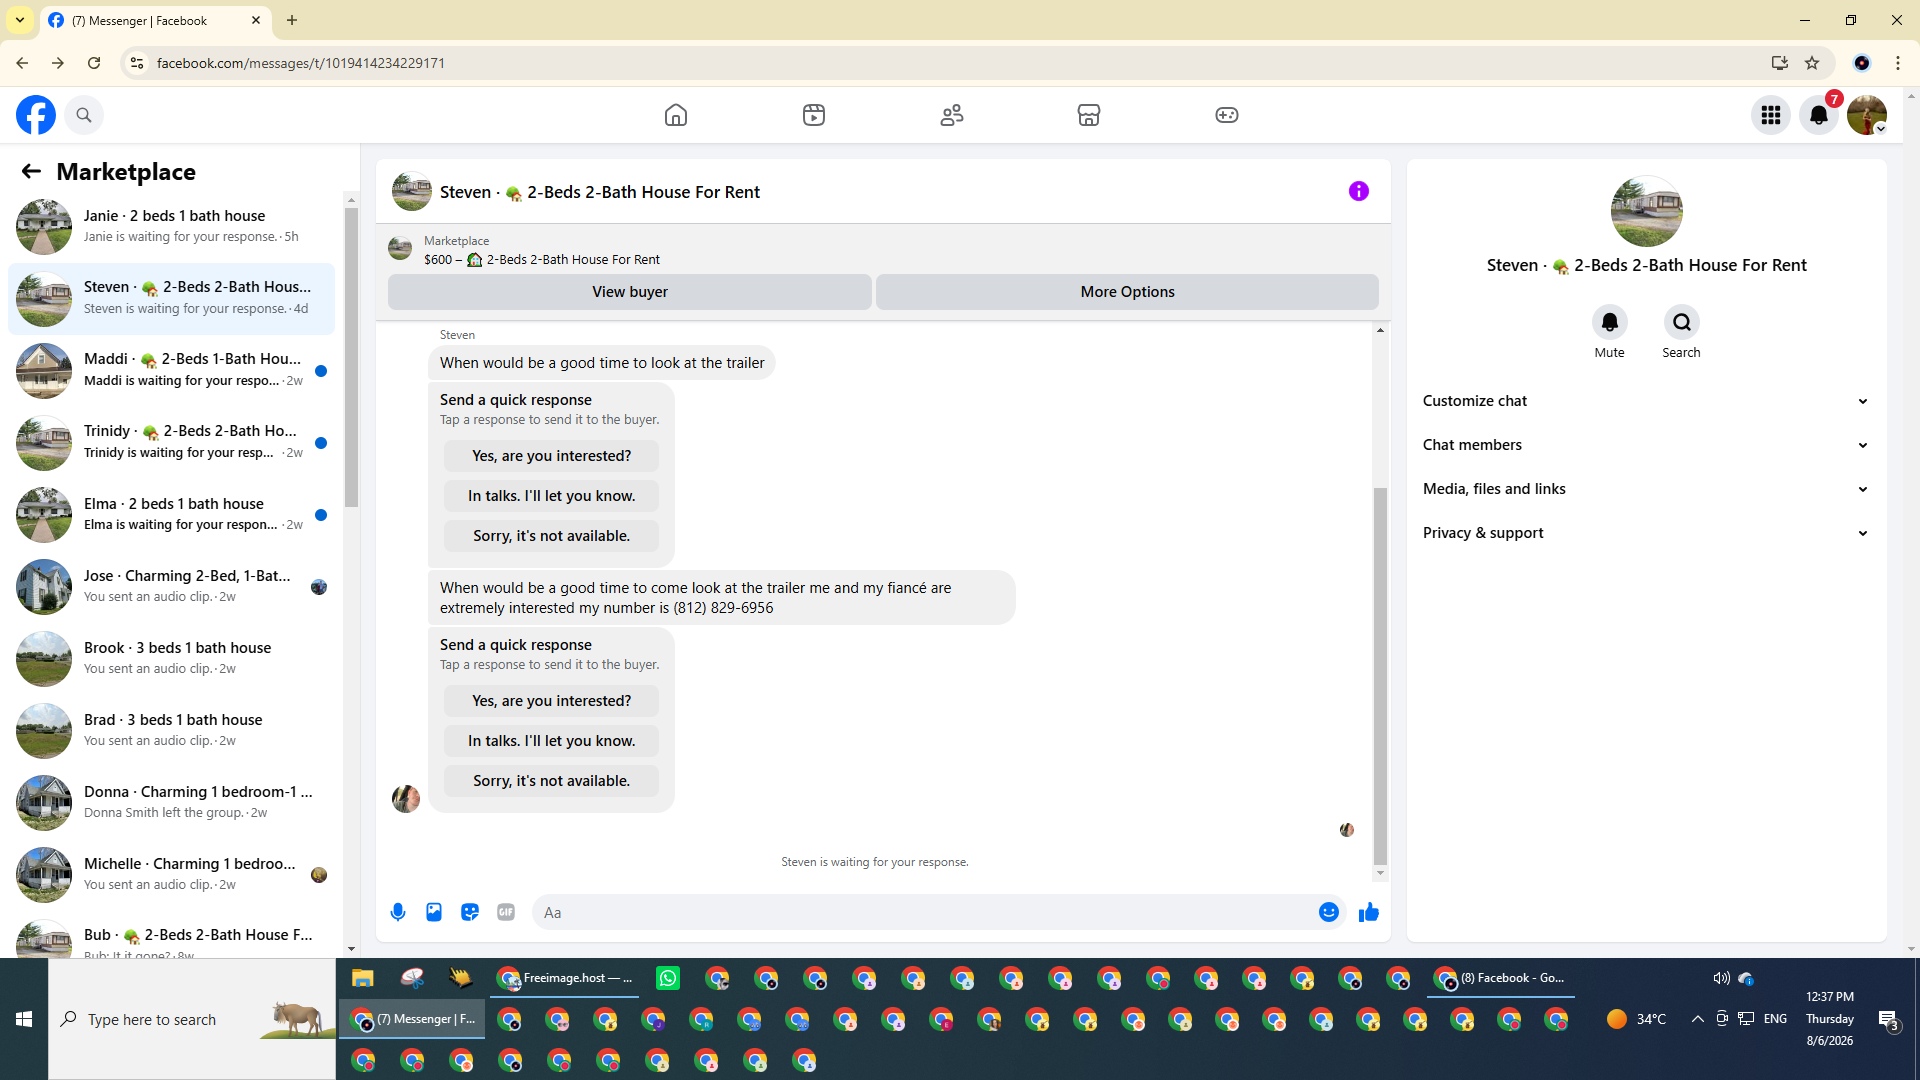Expand Media, files and links section

point(1646,489)
